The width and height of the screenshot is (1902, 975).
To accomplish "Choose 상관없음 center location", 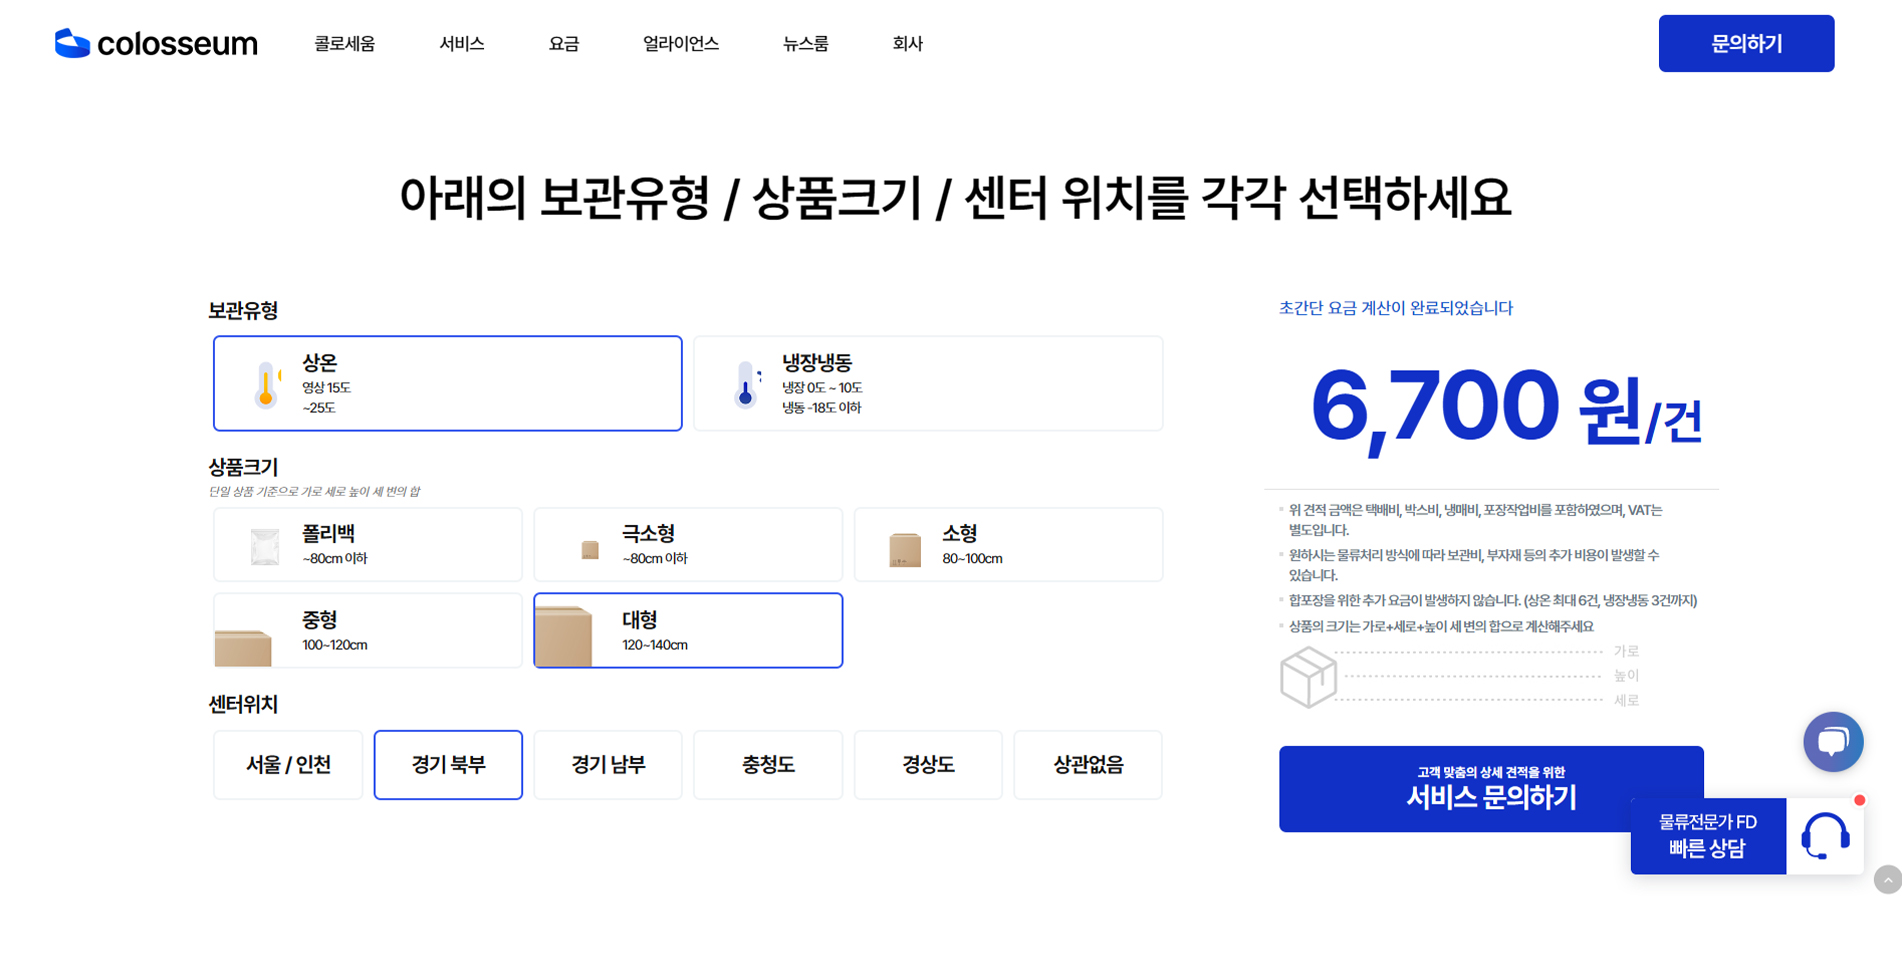I will pyautogui.click(x=1088, y=765).
